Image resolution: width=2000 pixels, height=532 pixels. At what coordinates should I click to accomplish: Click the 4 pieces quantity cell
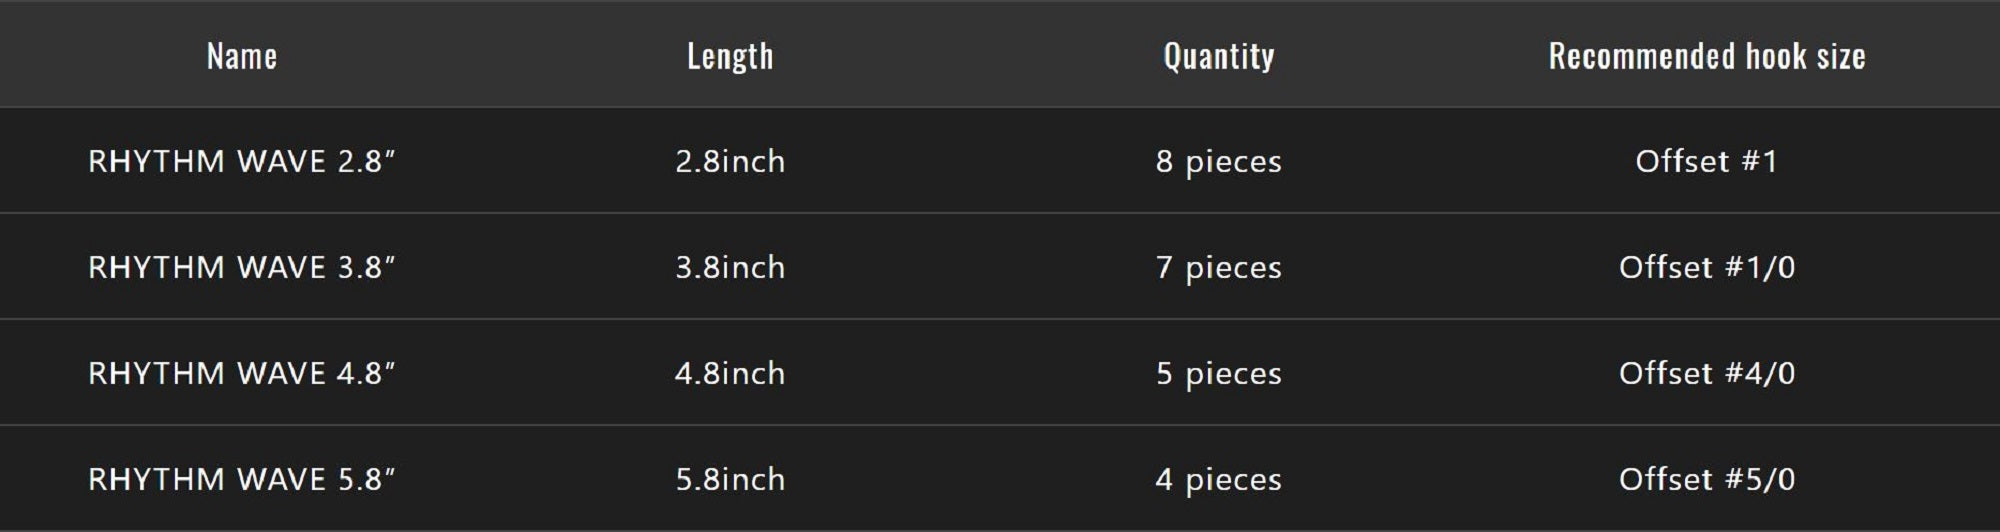1219,479
